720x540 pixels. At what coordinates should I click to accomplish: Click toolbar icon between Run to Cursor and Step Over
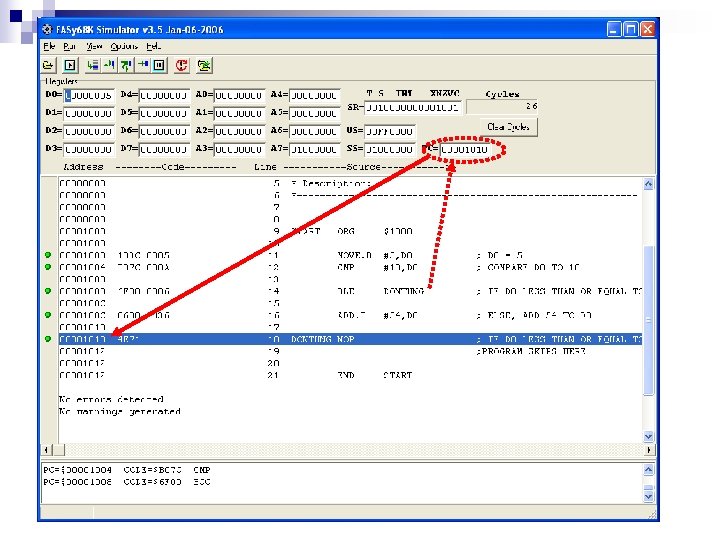[x=109, y=65]
